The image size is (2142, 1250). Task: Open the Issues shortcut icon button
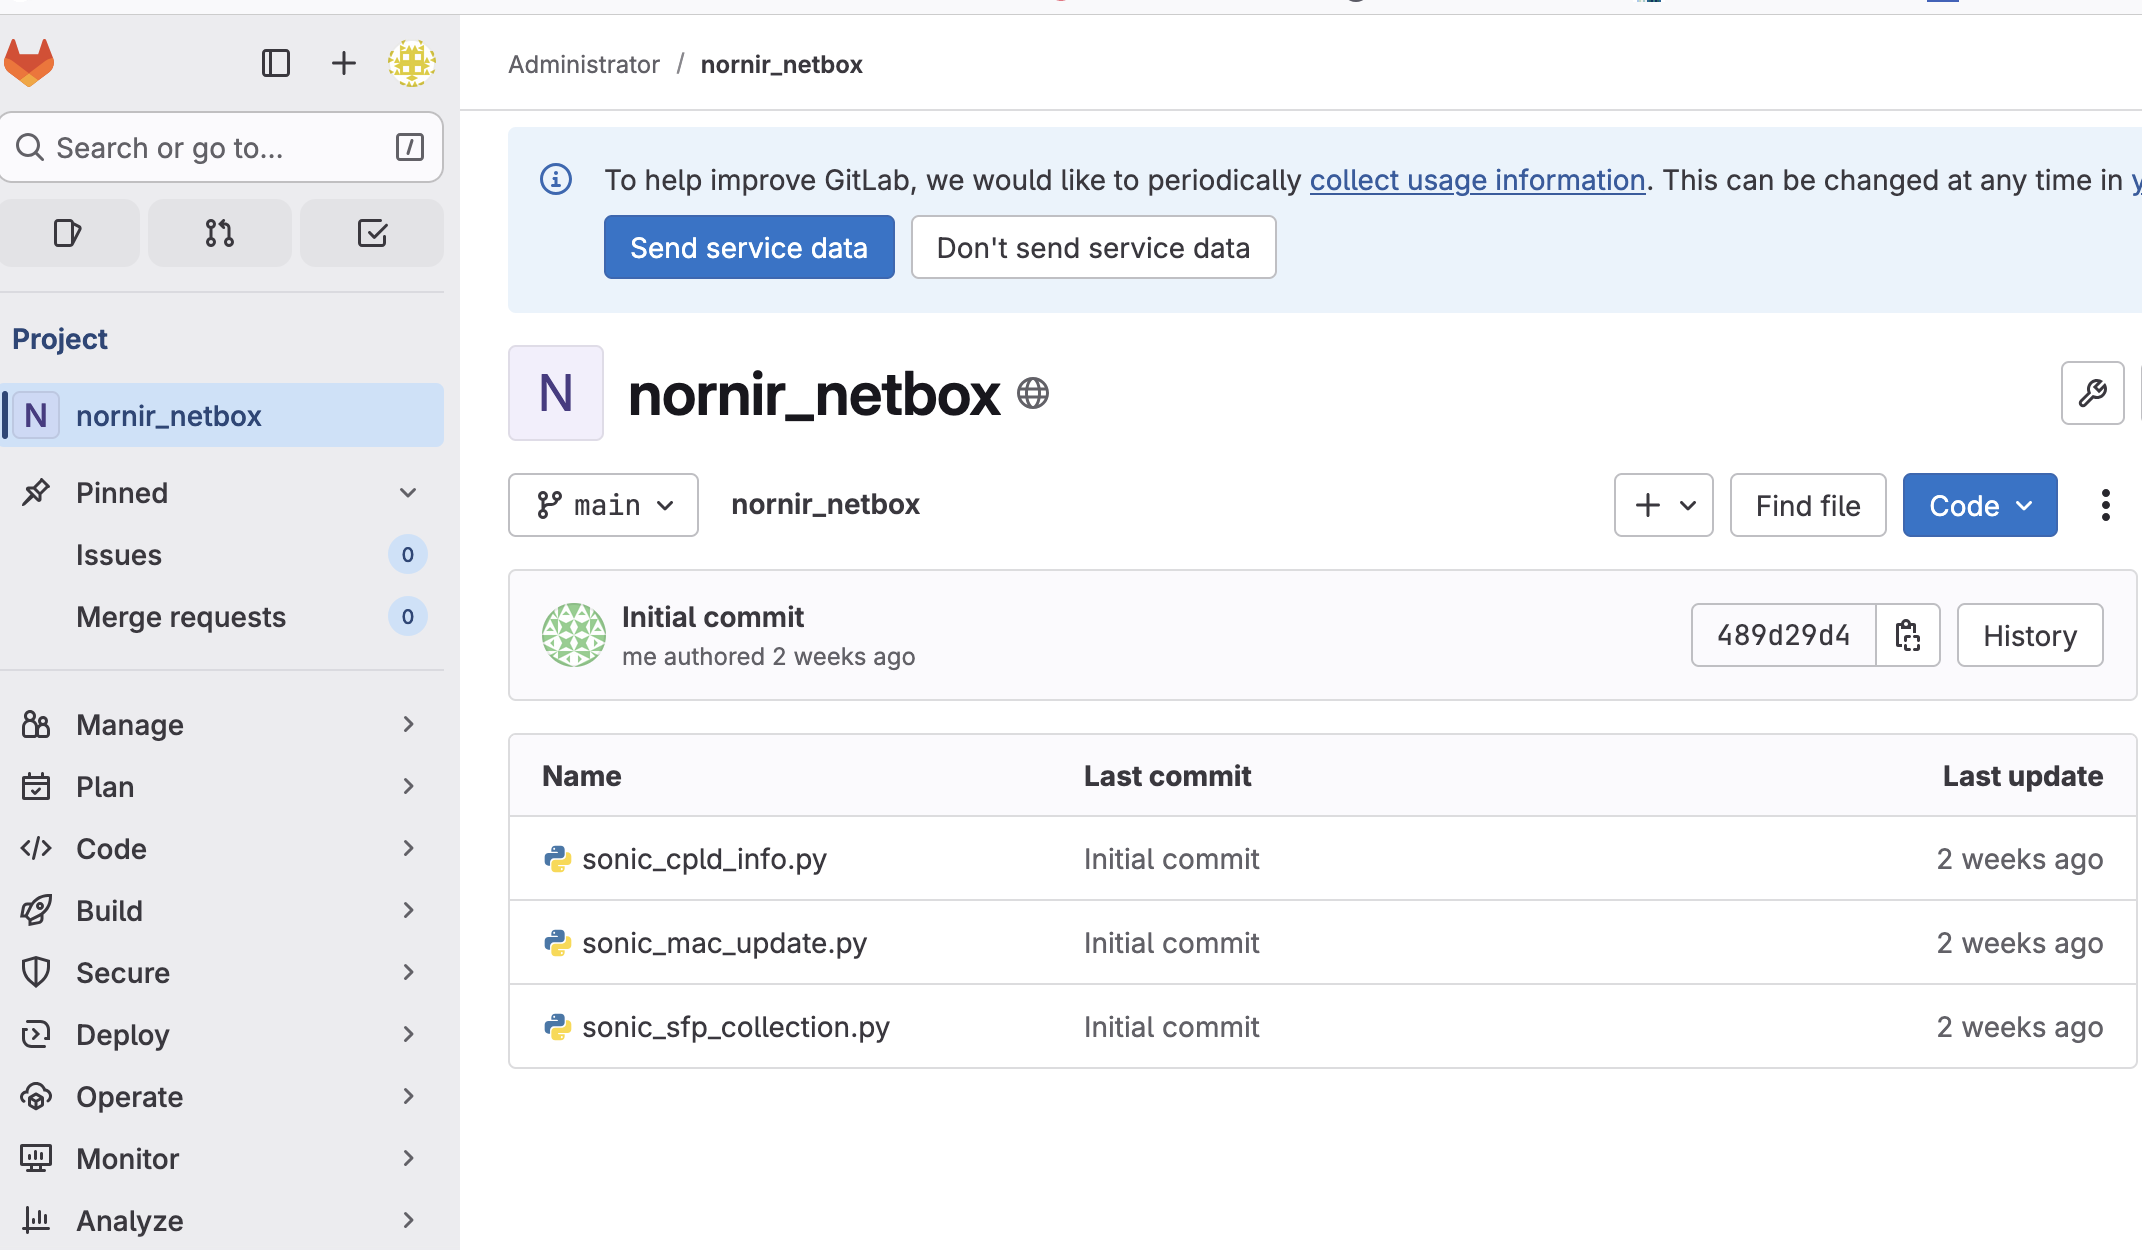click(x=68, y=233)
